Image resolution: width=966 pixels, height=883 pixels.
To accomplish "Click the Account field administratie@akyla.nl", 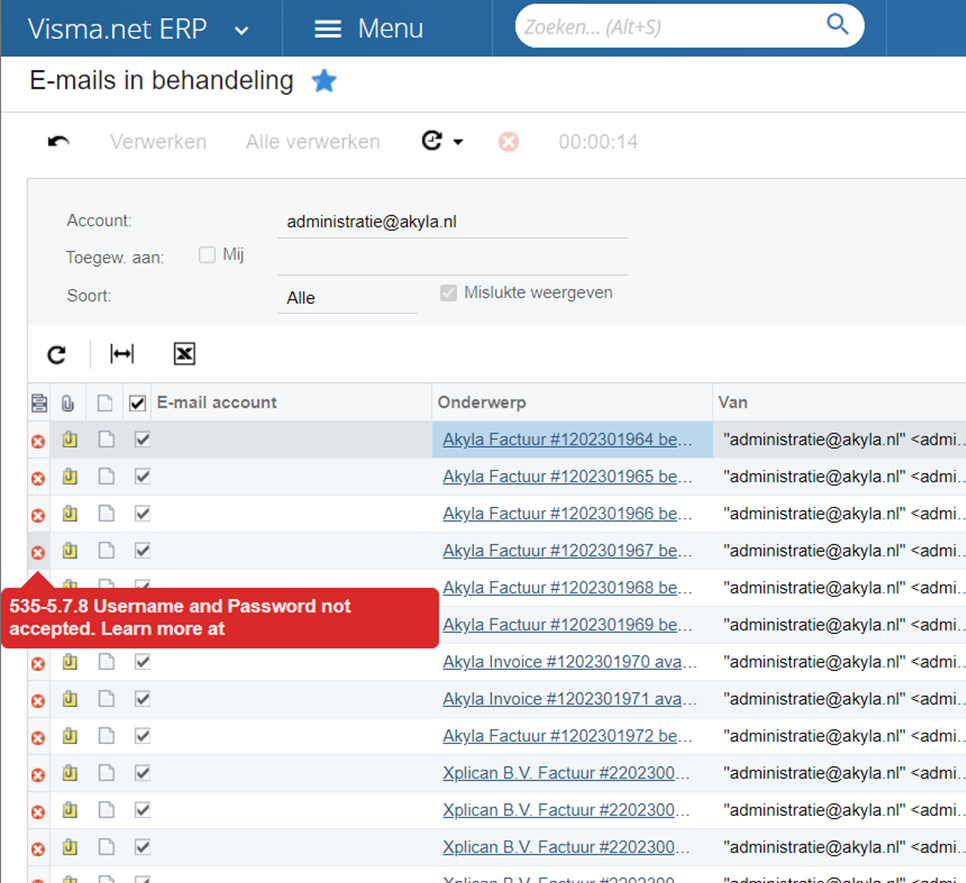I will coord(453,222).
